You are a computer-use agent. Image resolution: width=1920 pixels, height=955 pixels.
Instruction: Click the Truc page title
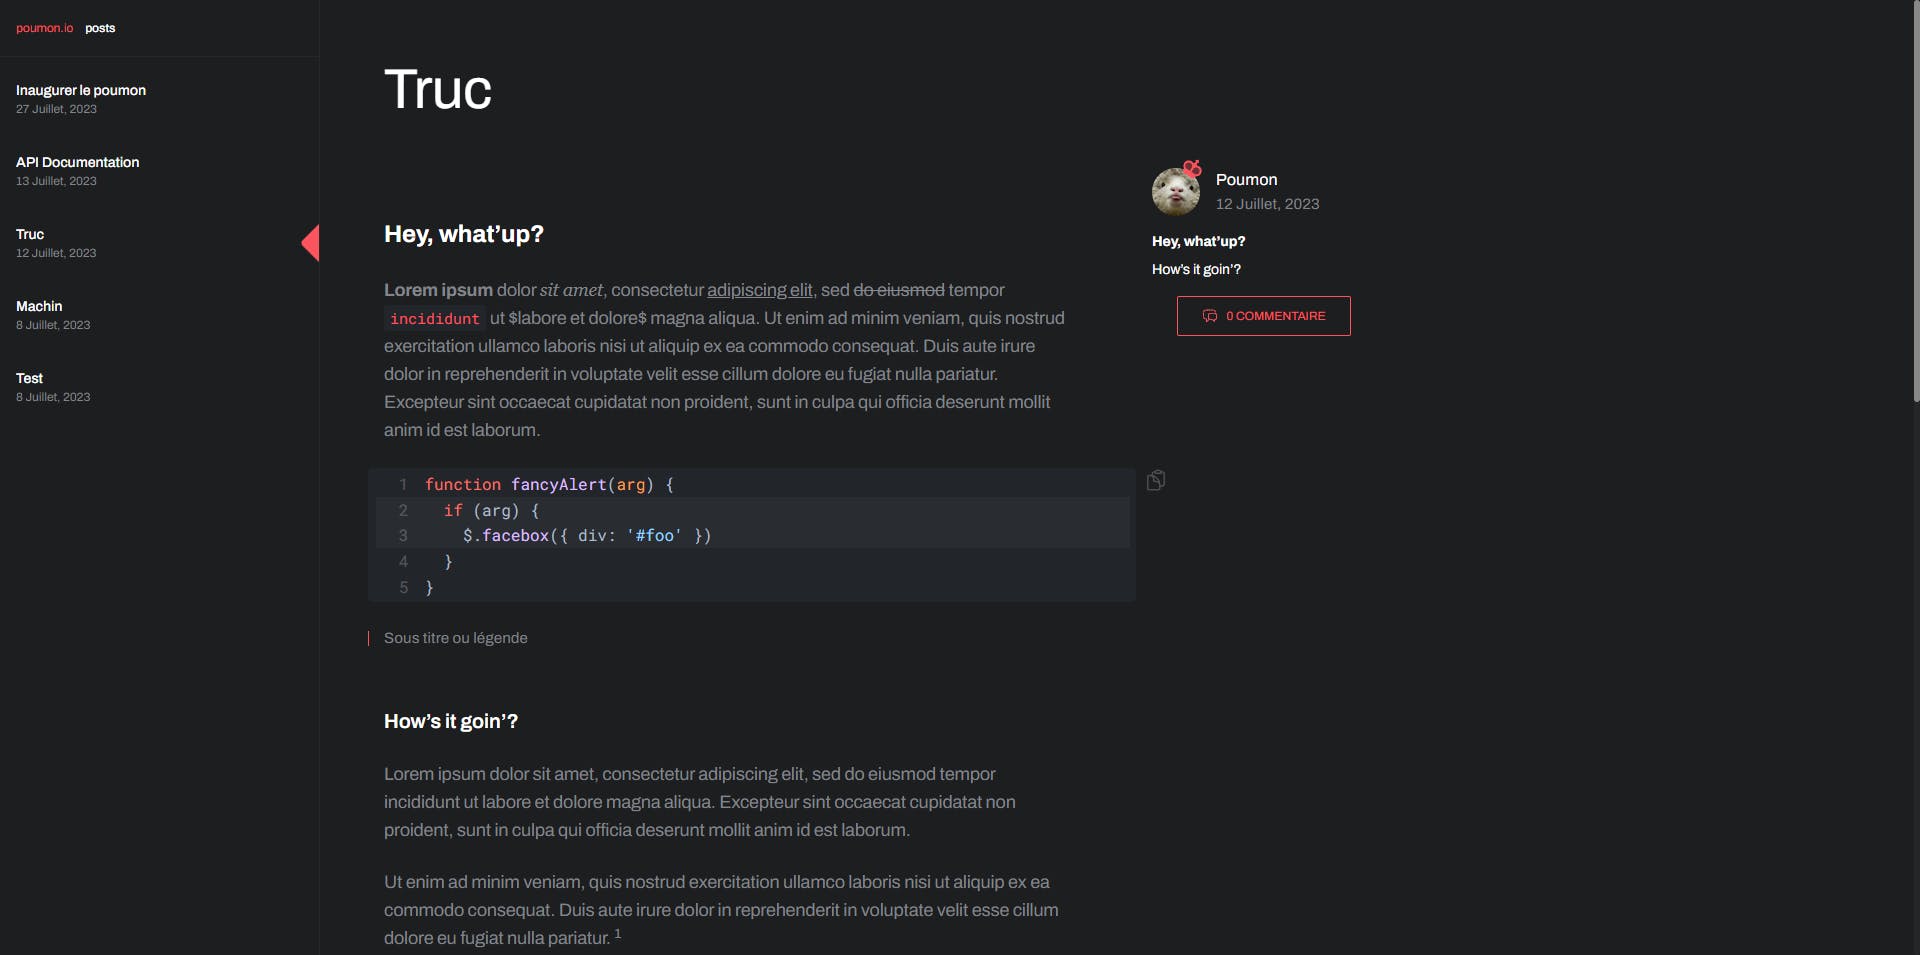pos(438,90)
